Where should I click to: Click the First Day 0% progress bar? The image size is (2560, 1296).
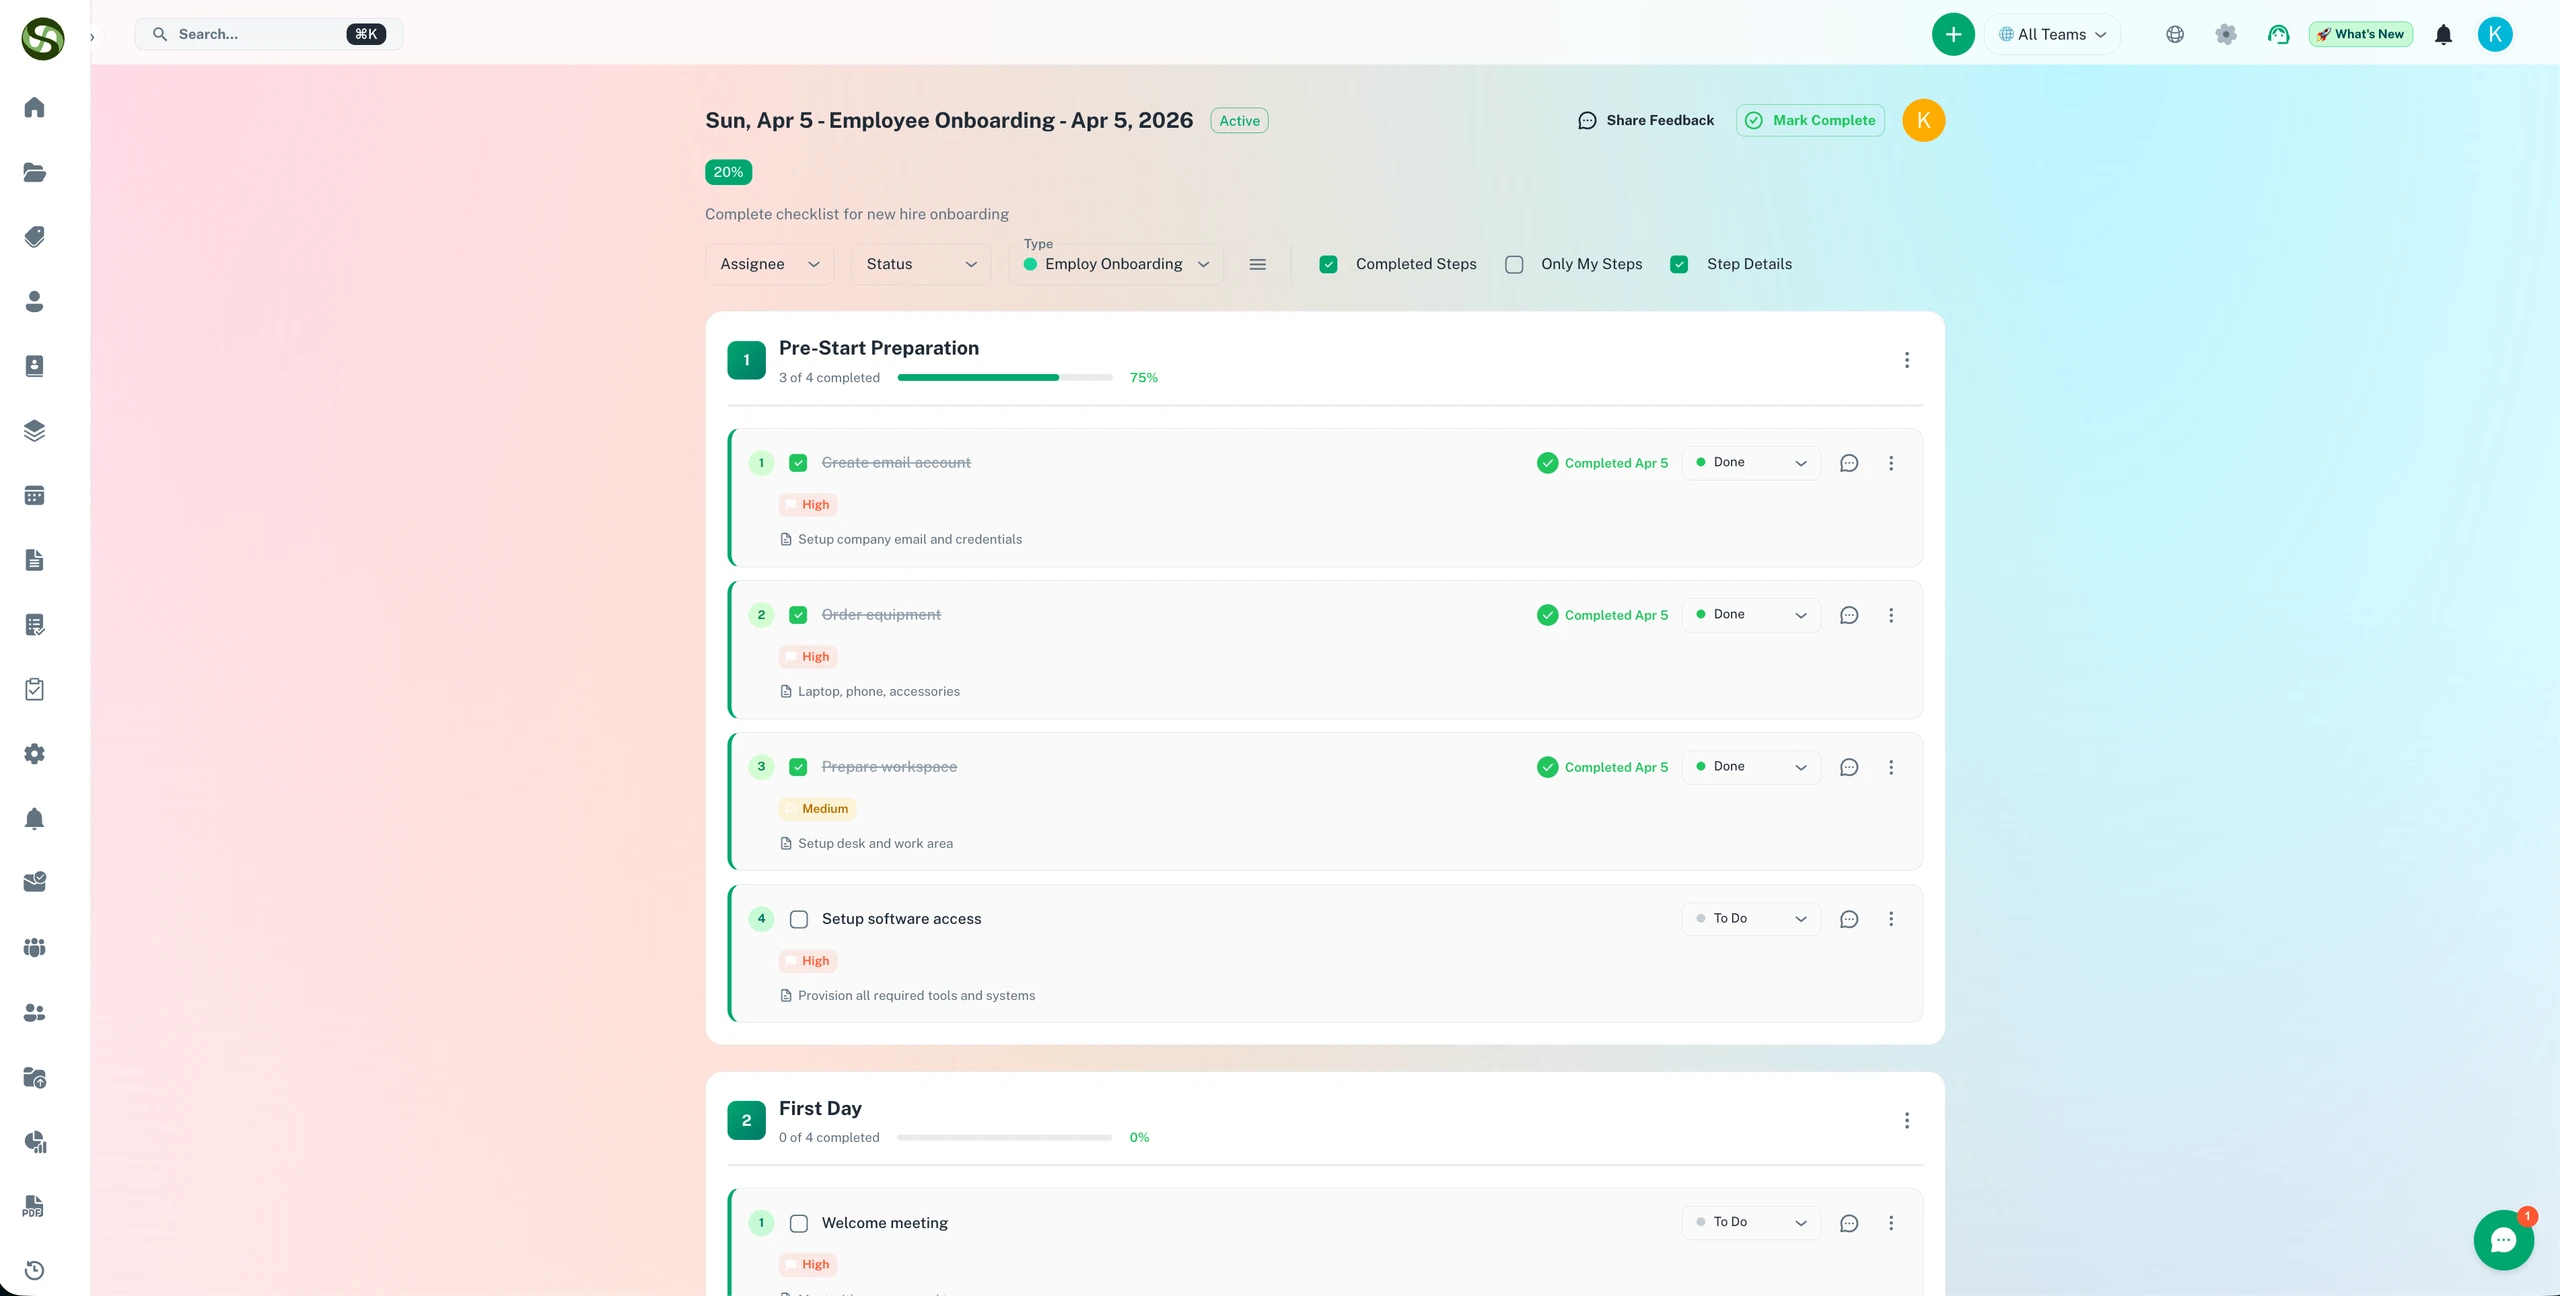coord(1005,1137)
